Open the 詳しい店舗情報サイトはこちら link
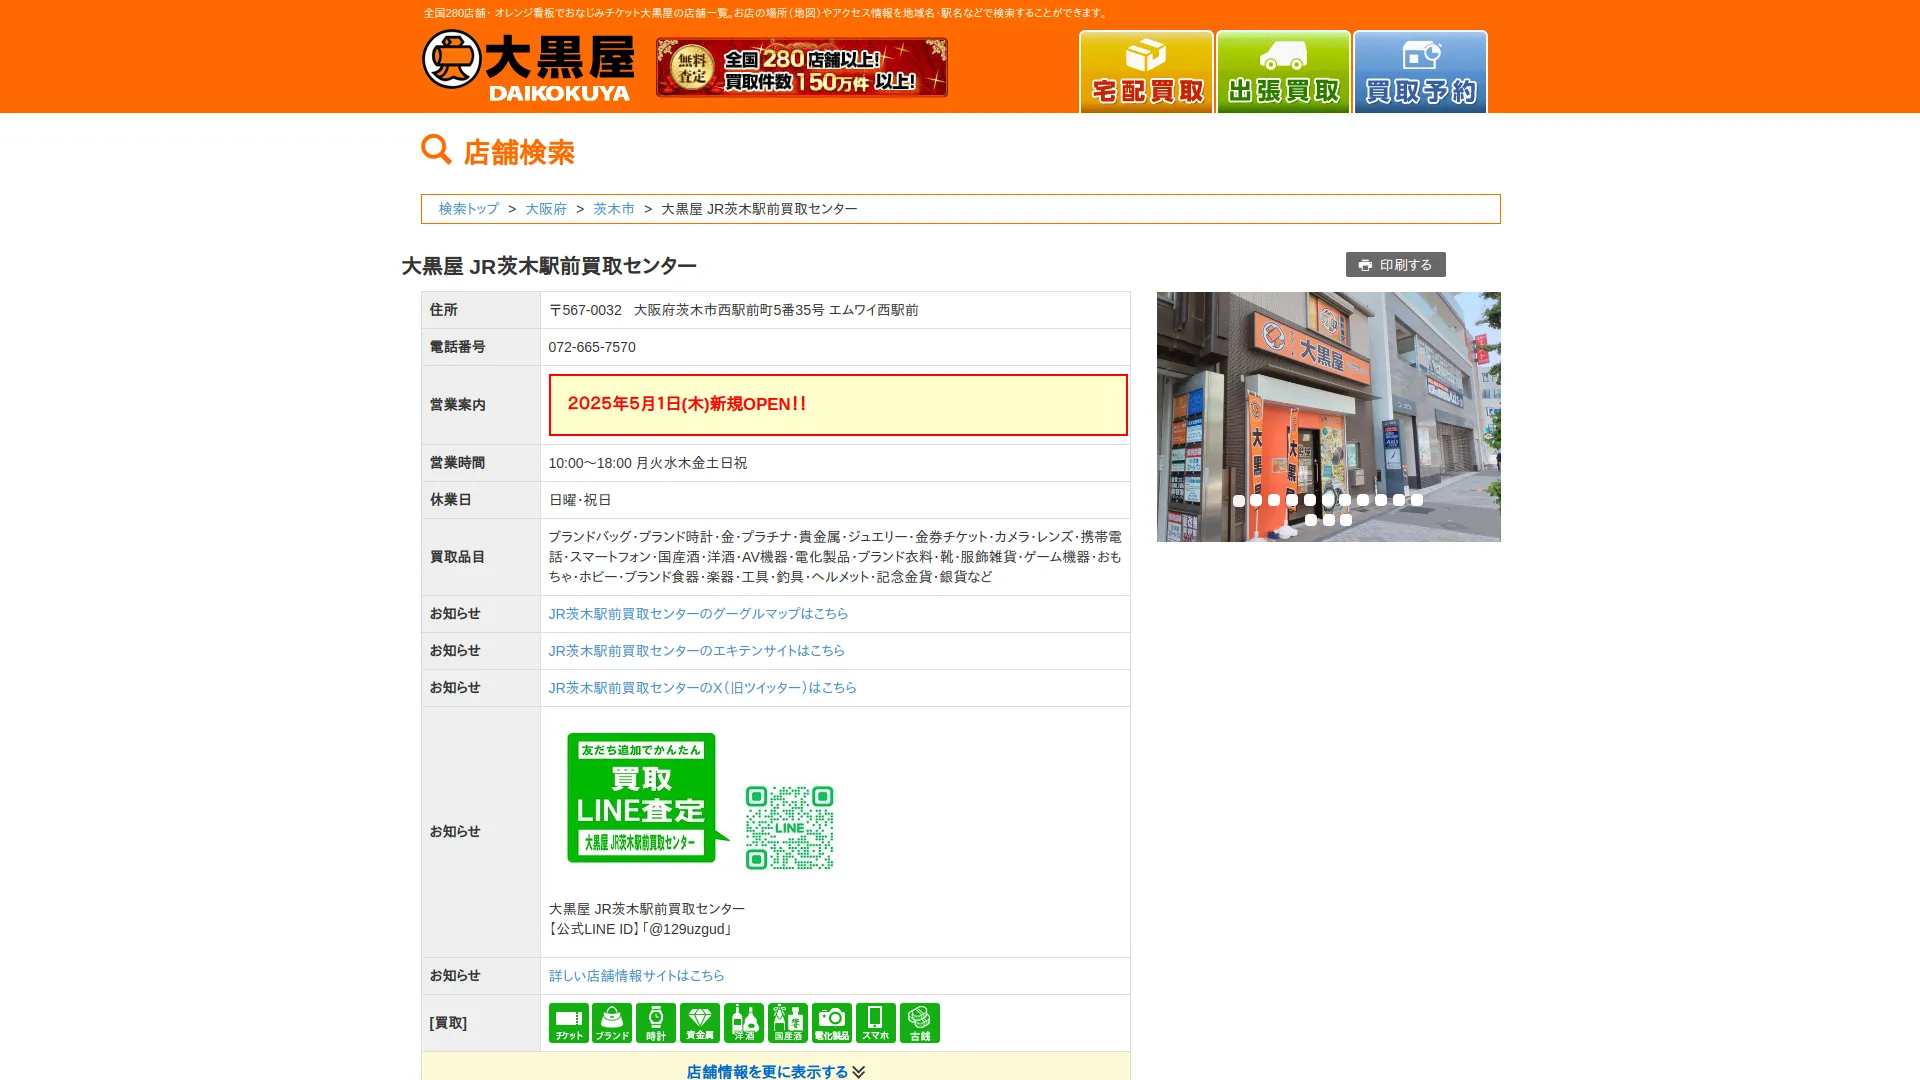1920x1080 pixels. click(637, 976)
